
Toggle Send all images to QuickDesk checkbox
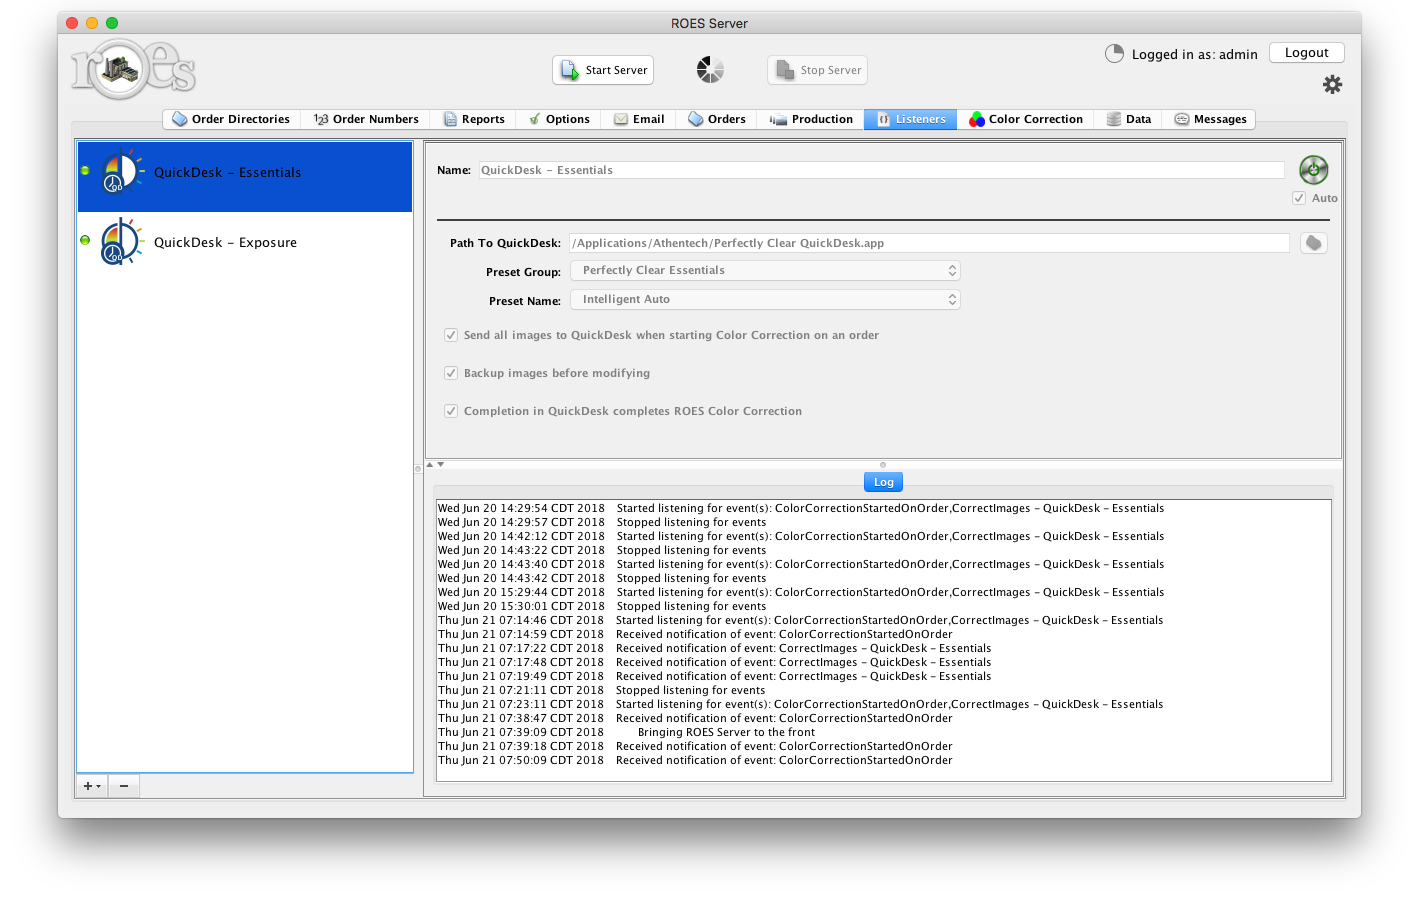pos(451,335)
